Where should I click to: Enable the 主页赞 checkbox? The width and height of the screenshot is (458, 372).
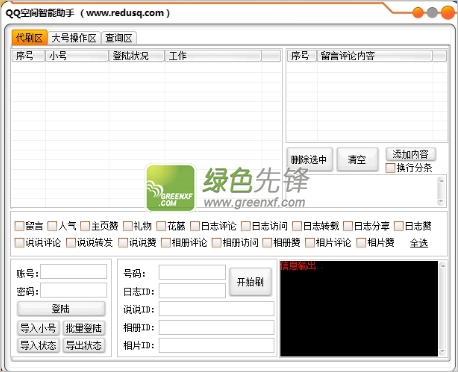85,226
